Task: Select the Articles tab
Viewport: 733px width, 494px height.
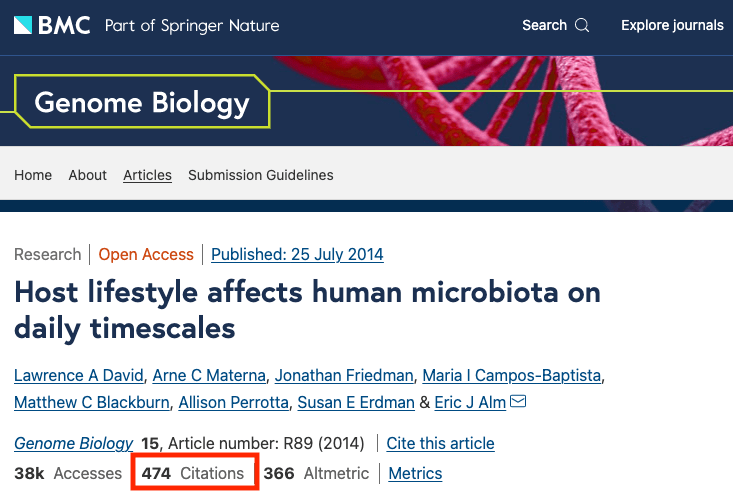Action: (x=147, y=175)
